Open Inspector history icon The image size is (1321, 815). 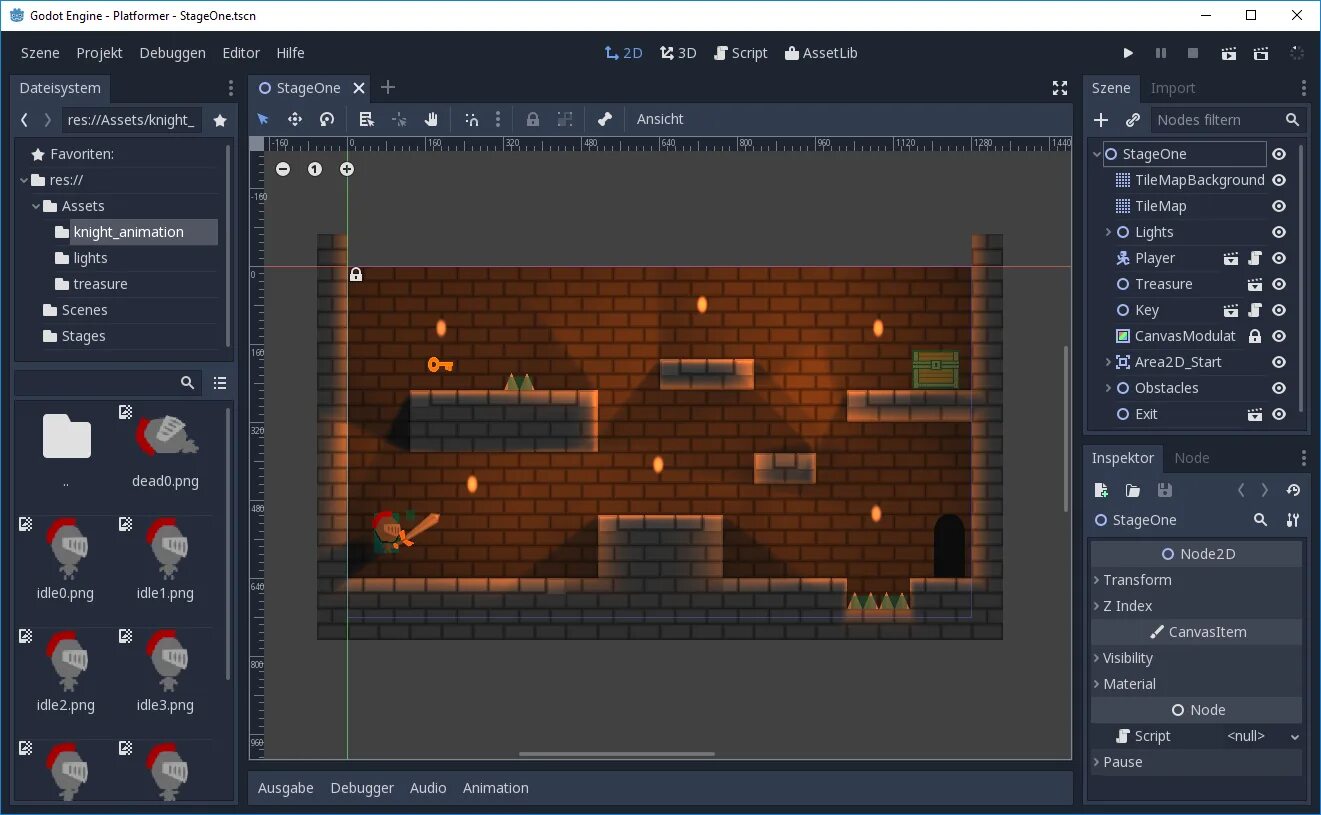pyautogui.click(x=1293, y=490)
